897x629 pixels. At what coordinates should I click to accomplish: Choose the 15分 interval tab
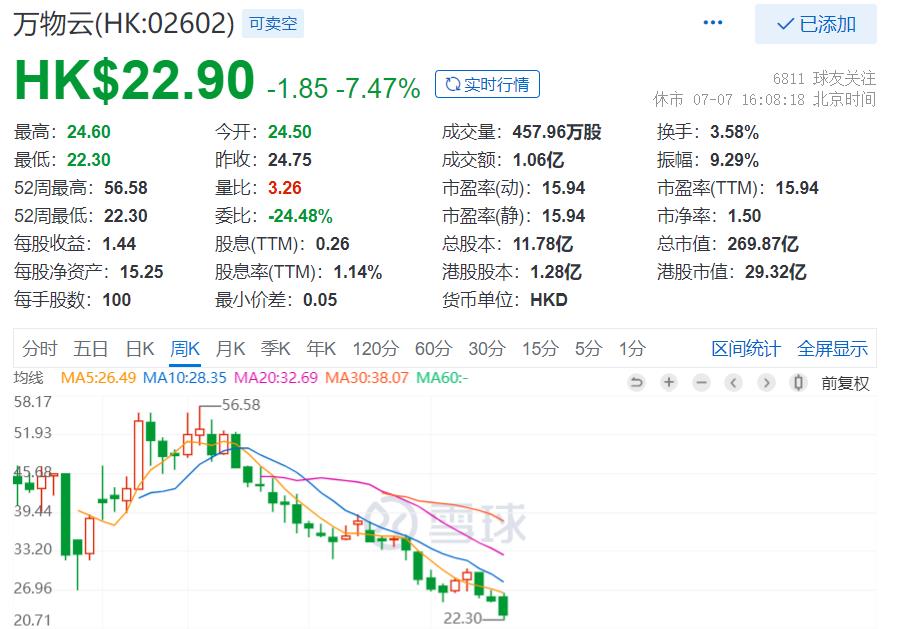(x=540, y=348)
